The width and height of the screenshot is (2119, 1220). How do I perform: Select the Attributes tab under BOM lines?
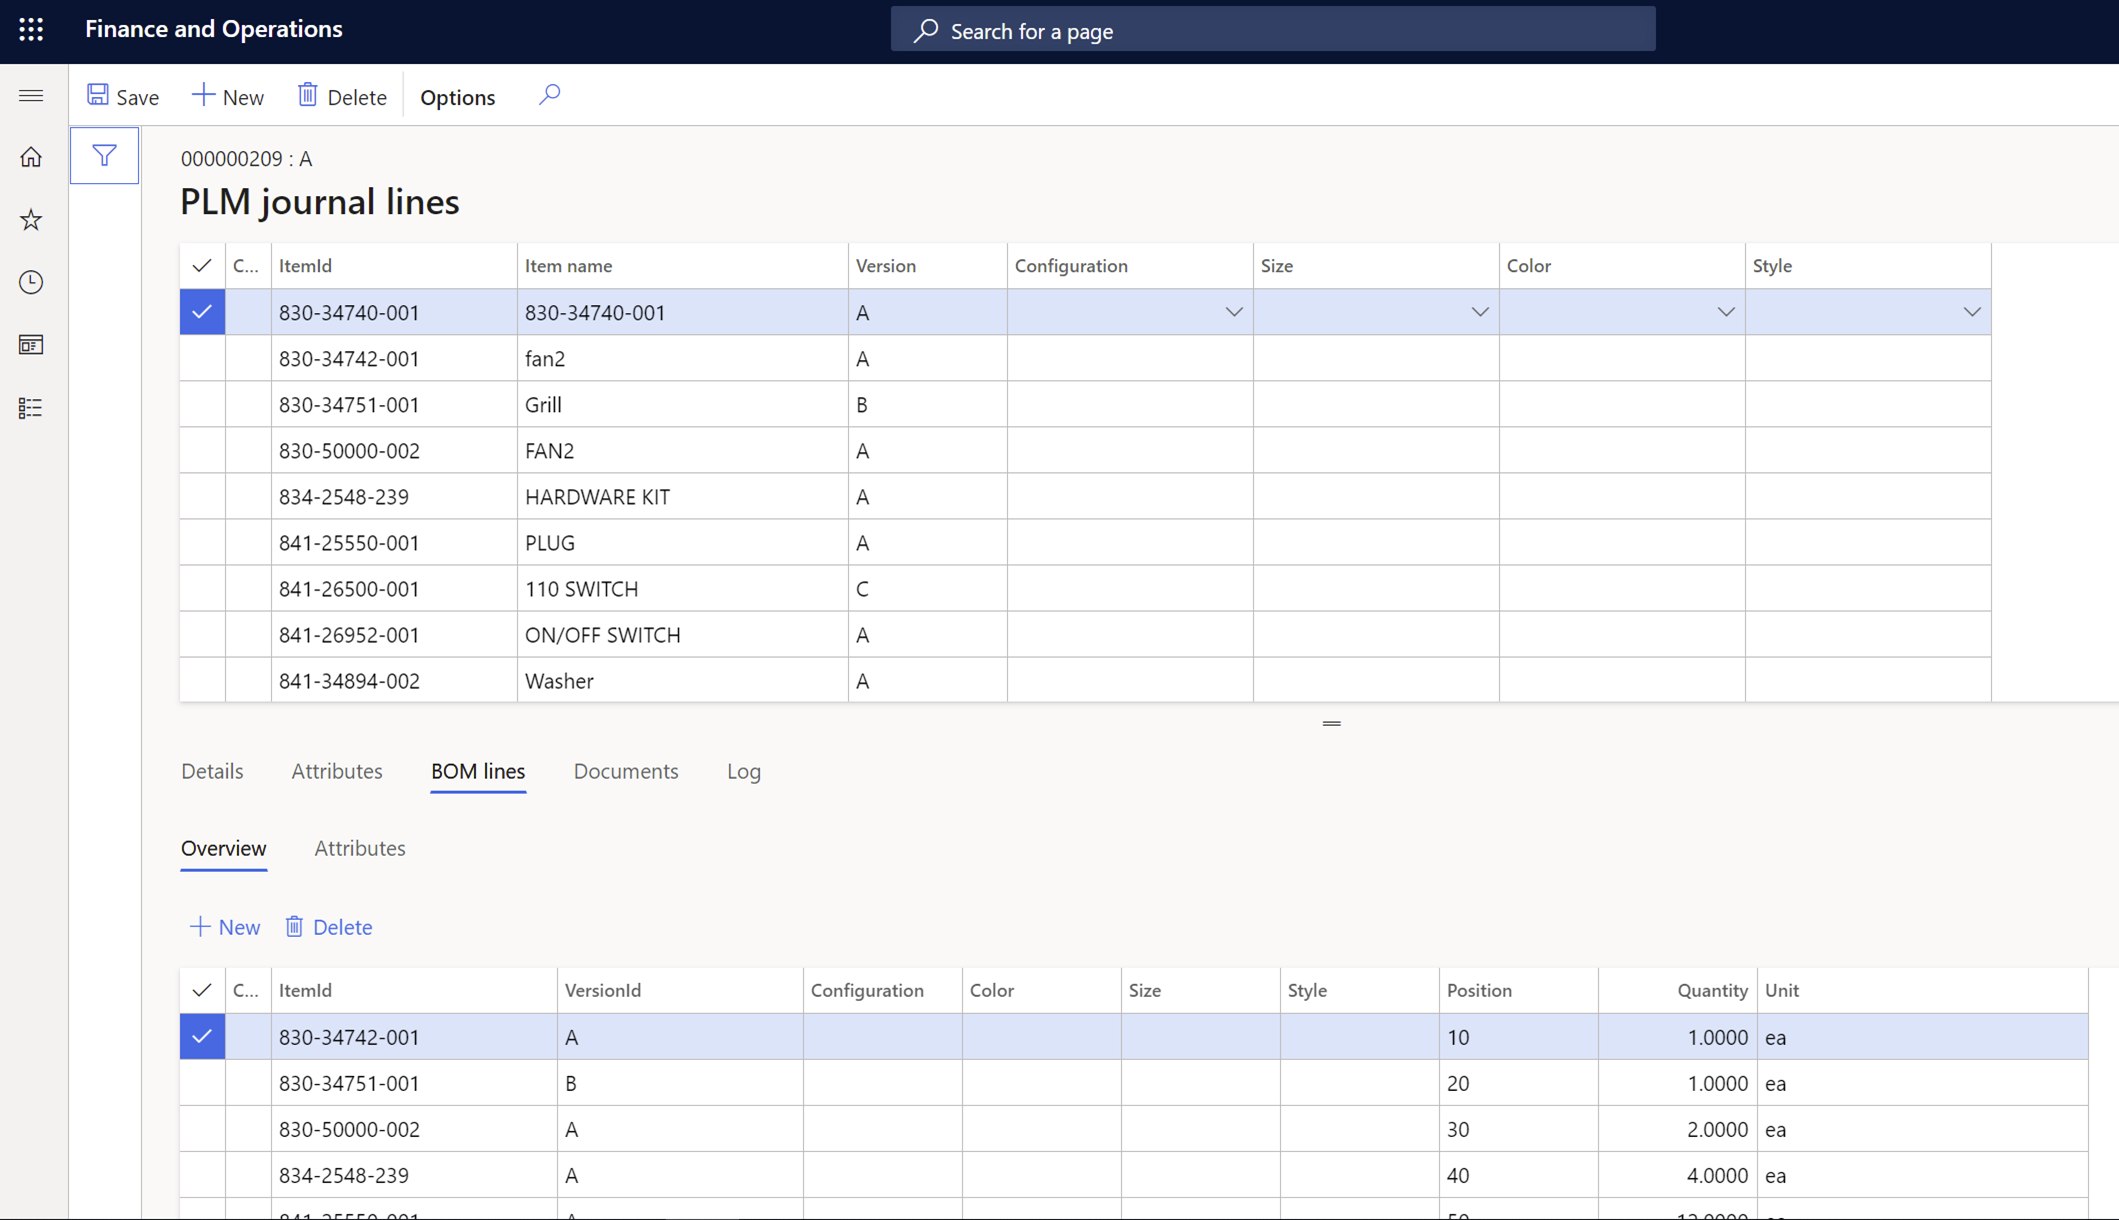point(359,848)
